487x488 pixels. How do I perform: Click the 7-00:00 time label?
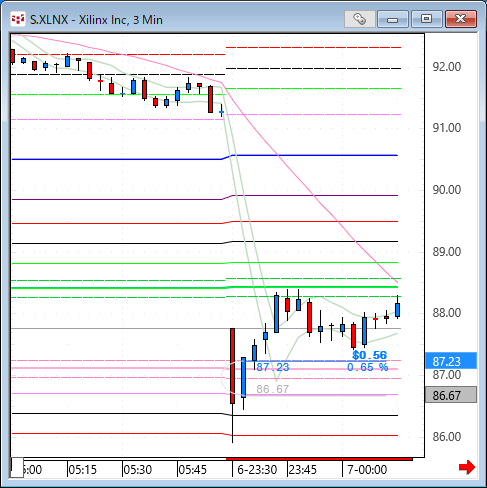(x=367, y=470)
